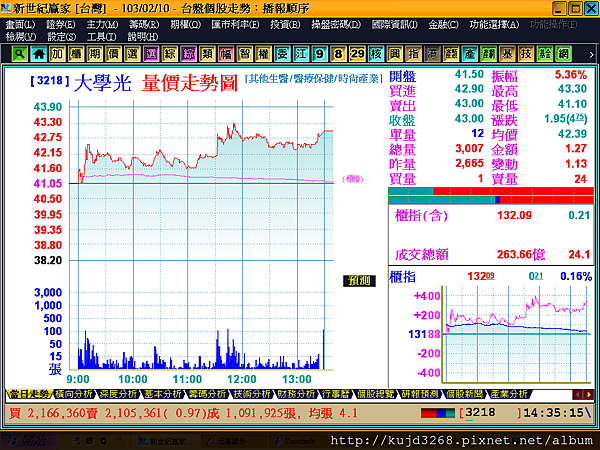Select the 興 toolbar button
This screenshot has height=450, width=600.
[395, 54]
